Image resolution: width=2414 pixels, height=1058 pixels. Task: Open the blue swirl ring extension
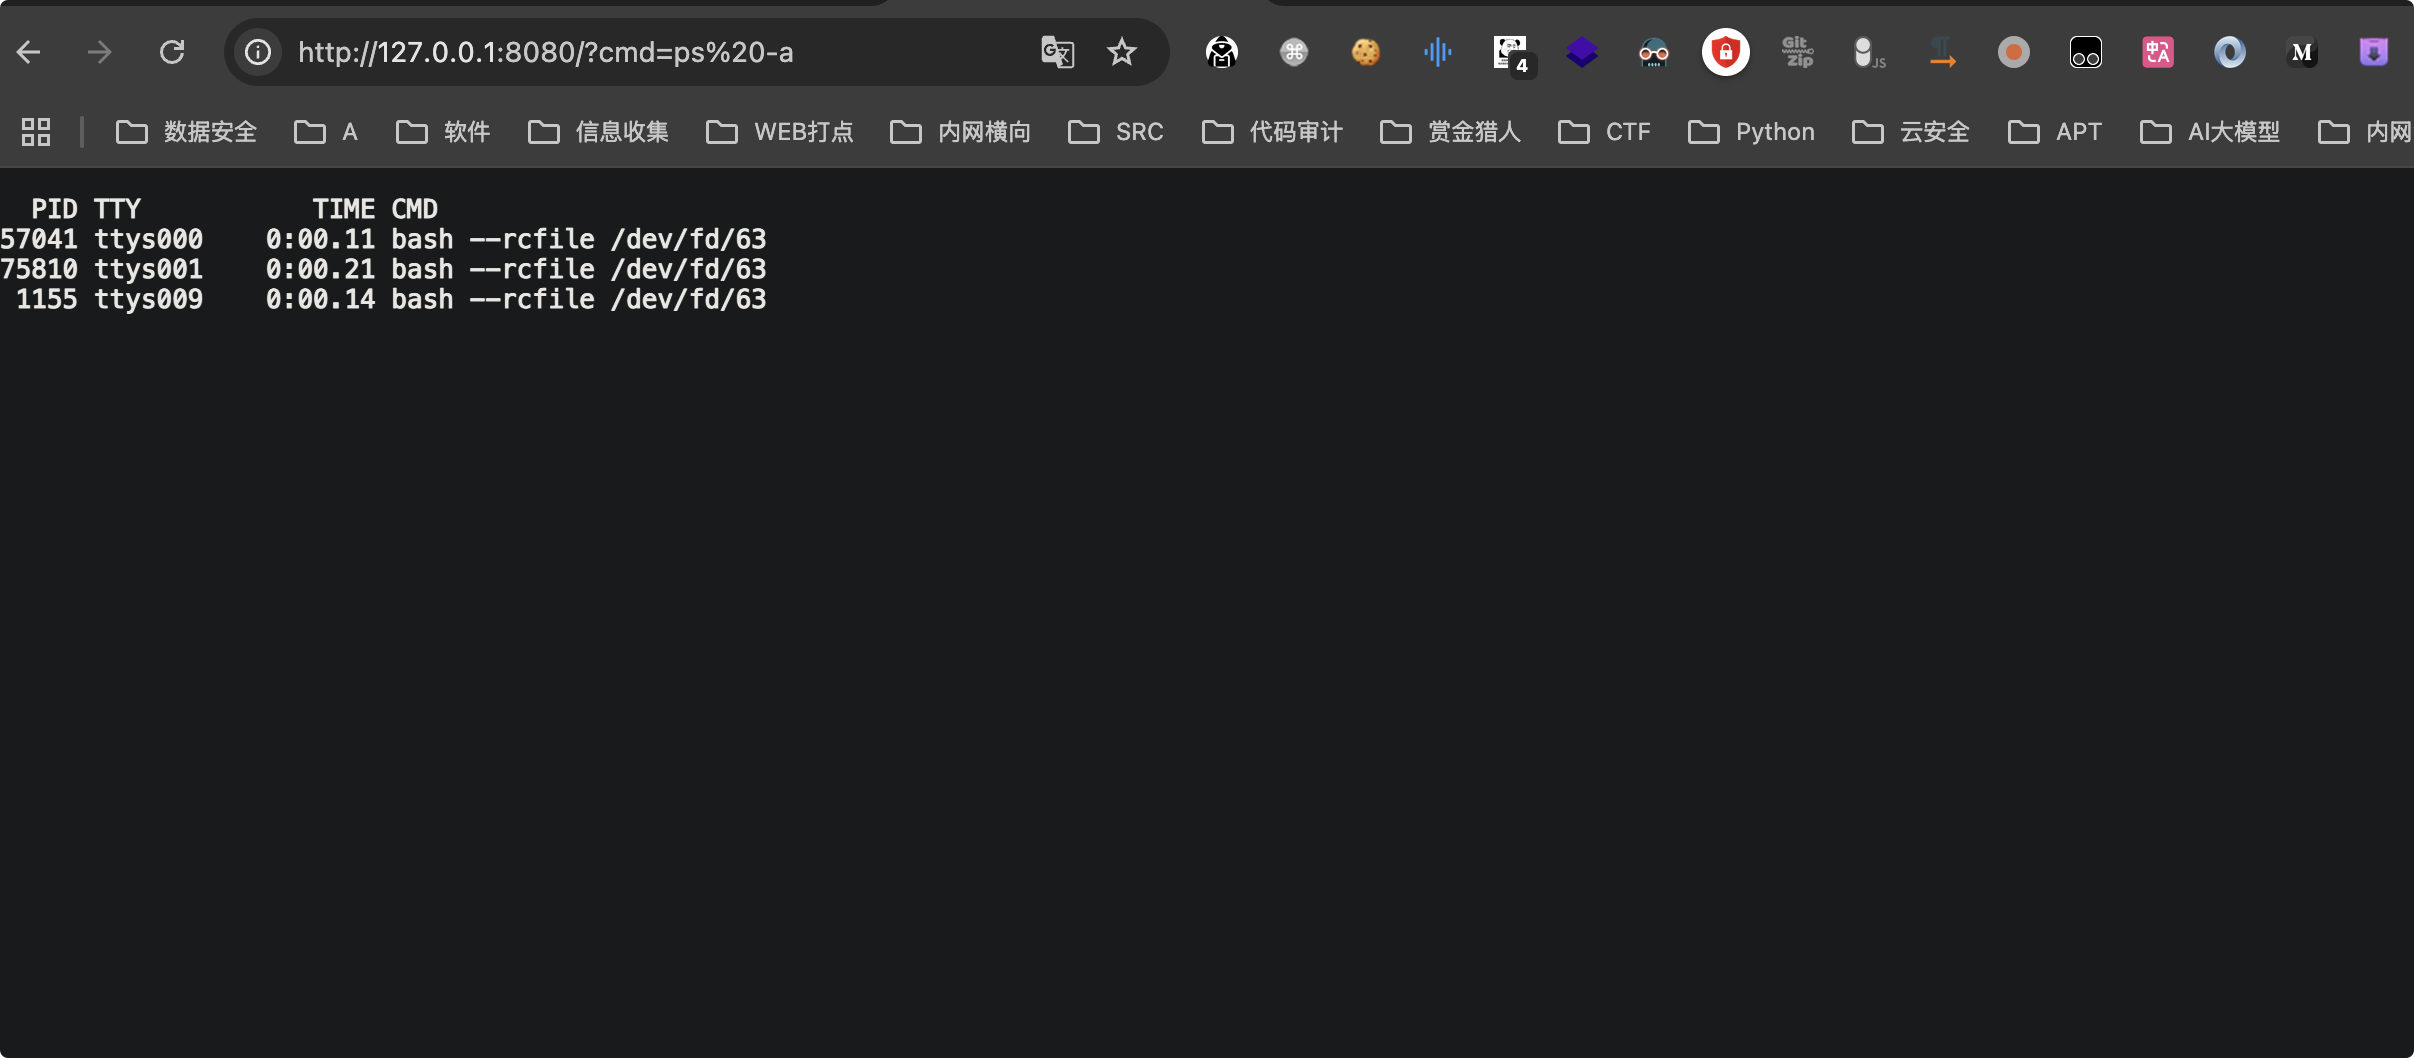click(x=2230, y=52)
